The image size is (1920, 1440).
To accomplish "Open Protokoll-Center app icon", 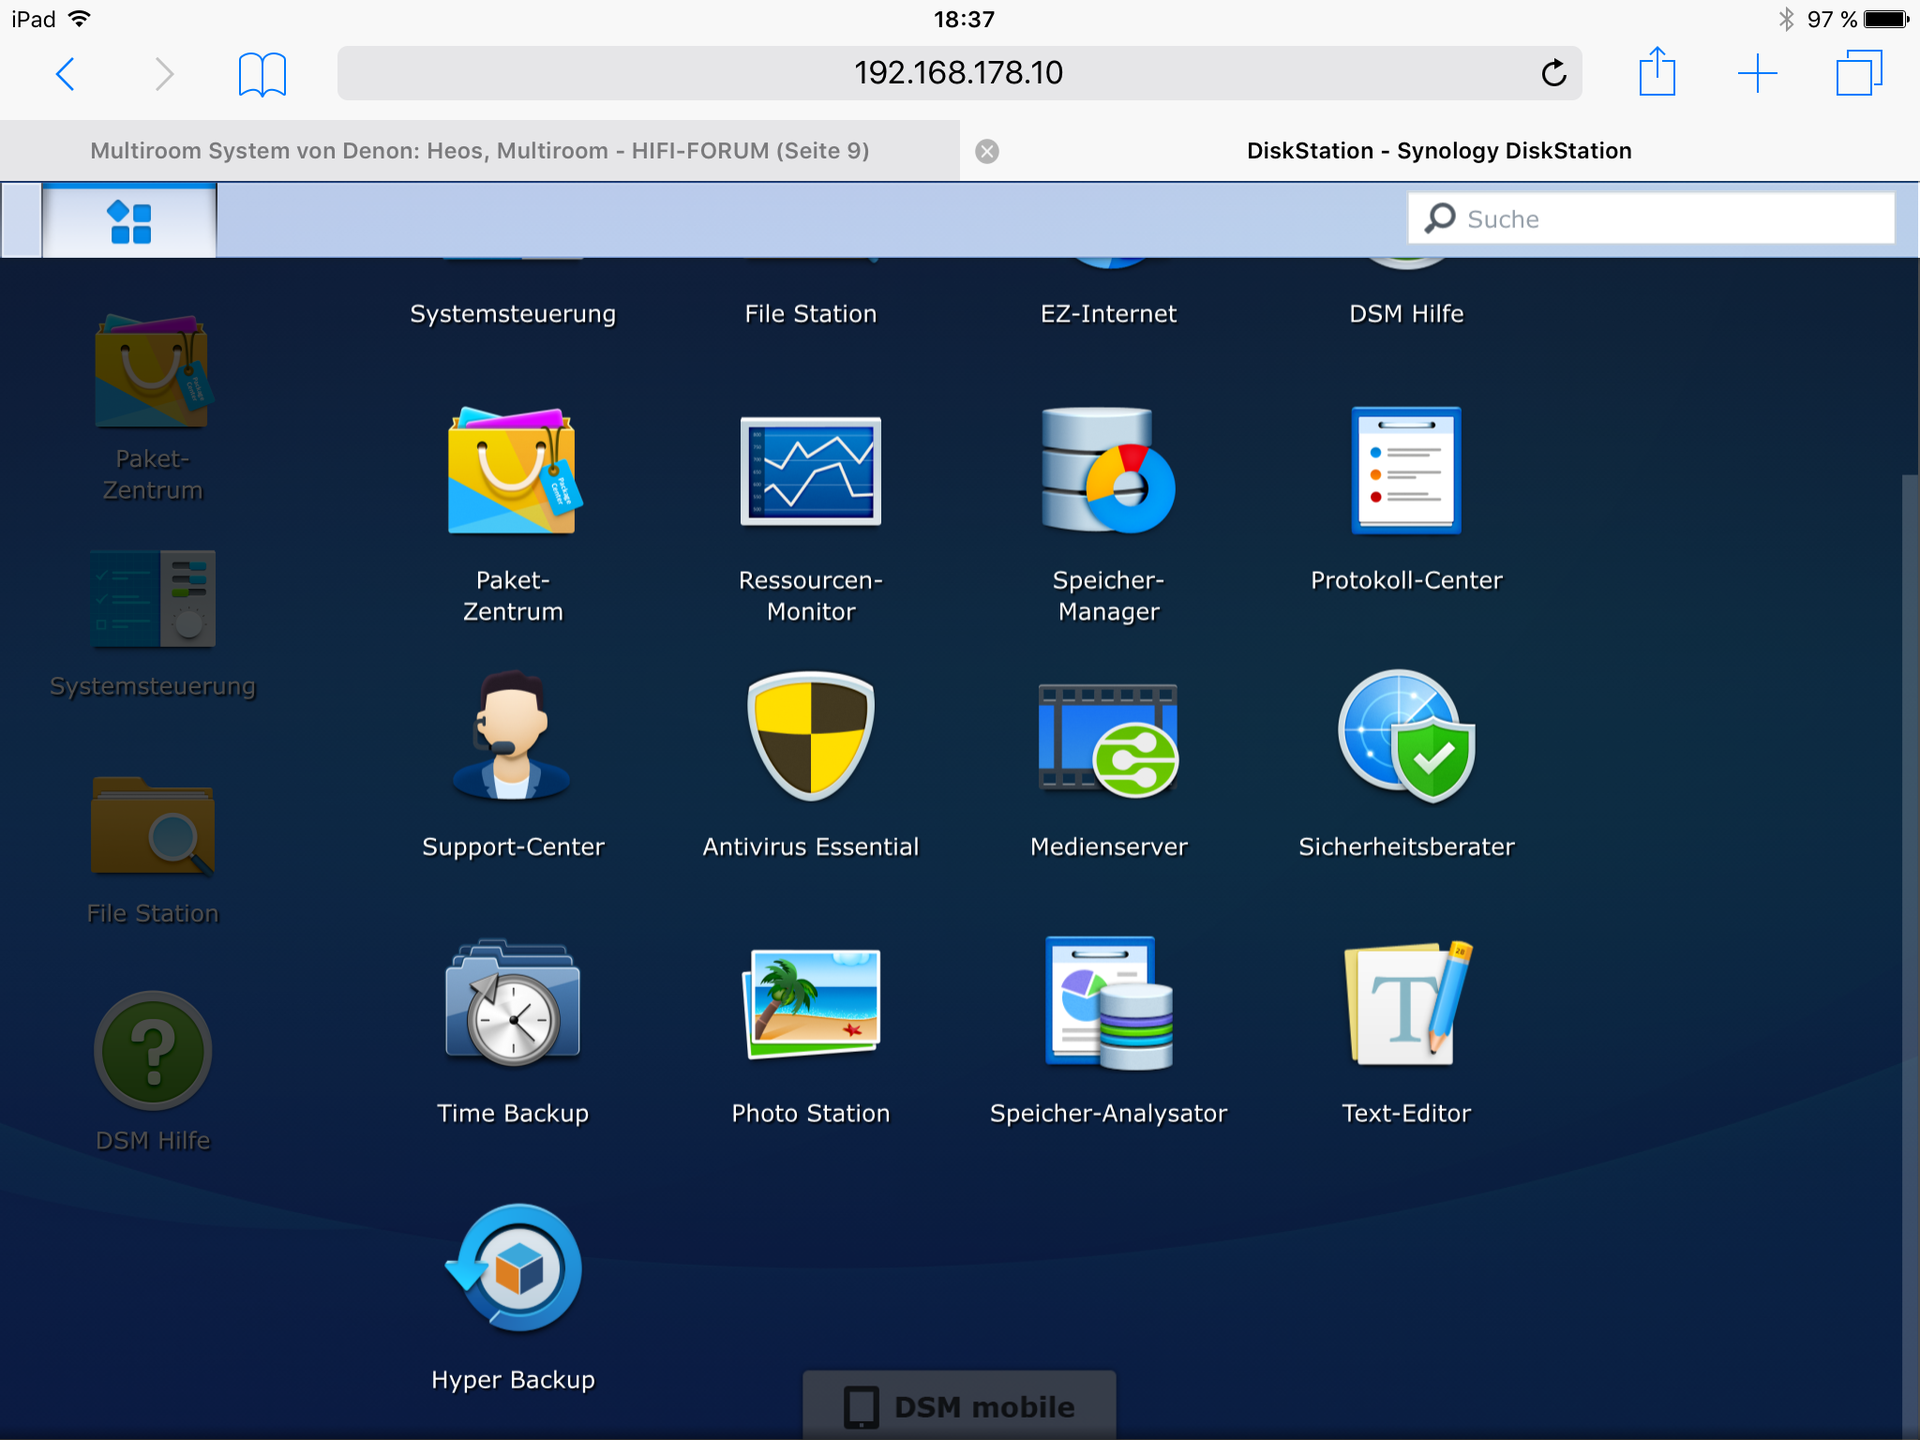I will click(x=1406, y=472).
